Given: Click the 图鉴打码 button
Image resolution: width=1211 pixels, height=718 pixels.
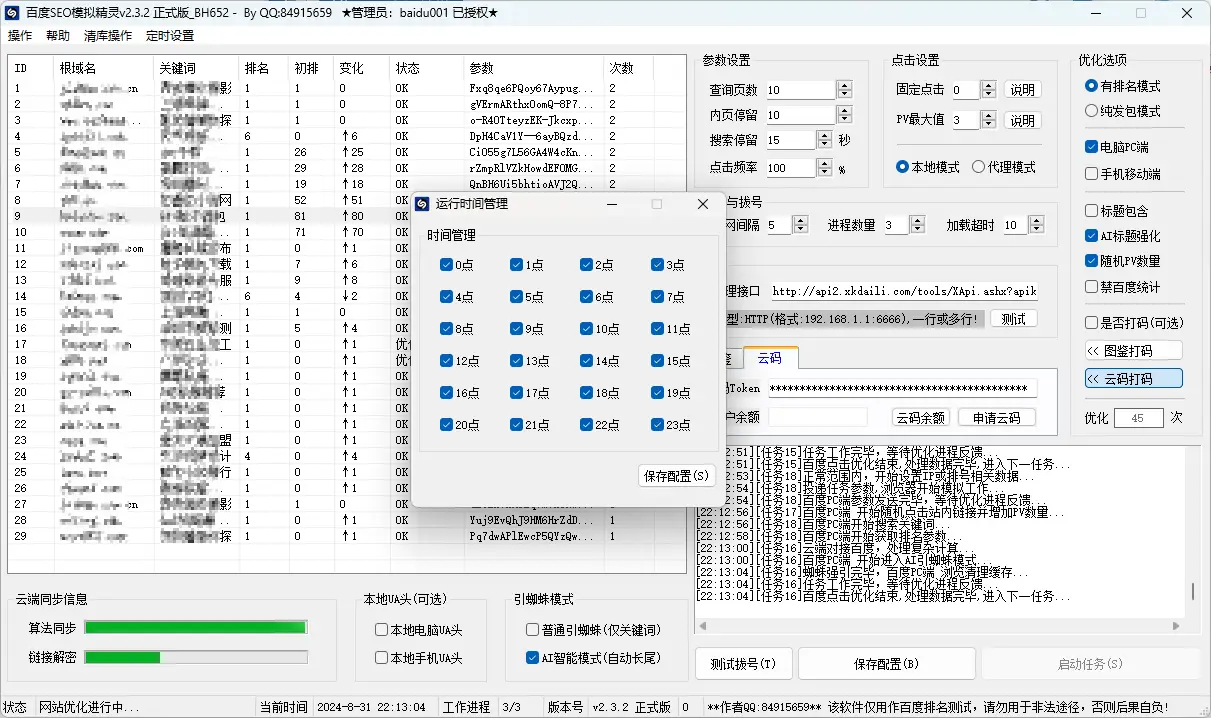Looking at the screenshot, I should coord(1133,351).
